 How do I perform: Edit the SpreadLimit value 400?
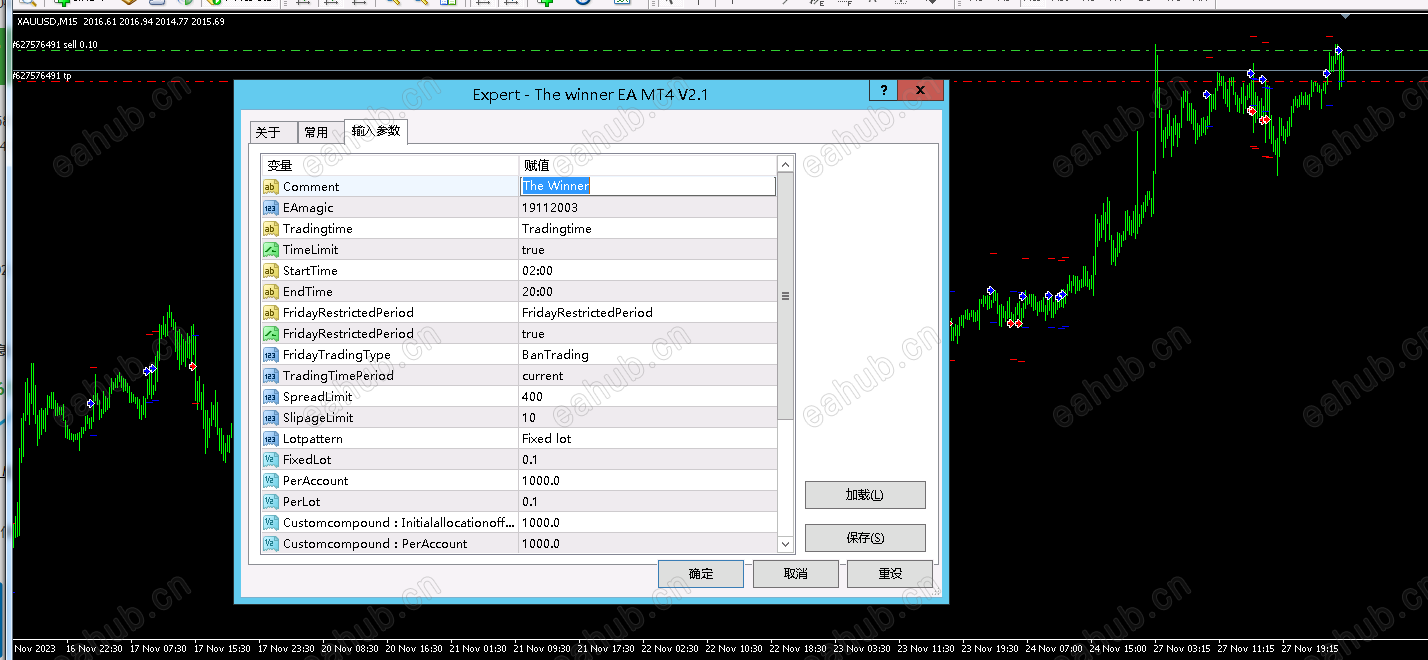pos(647,397)
